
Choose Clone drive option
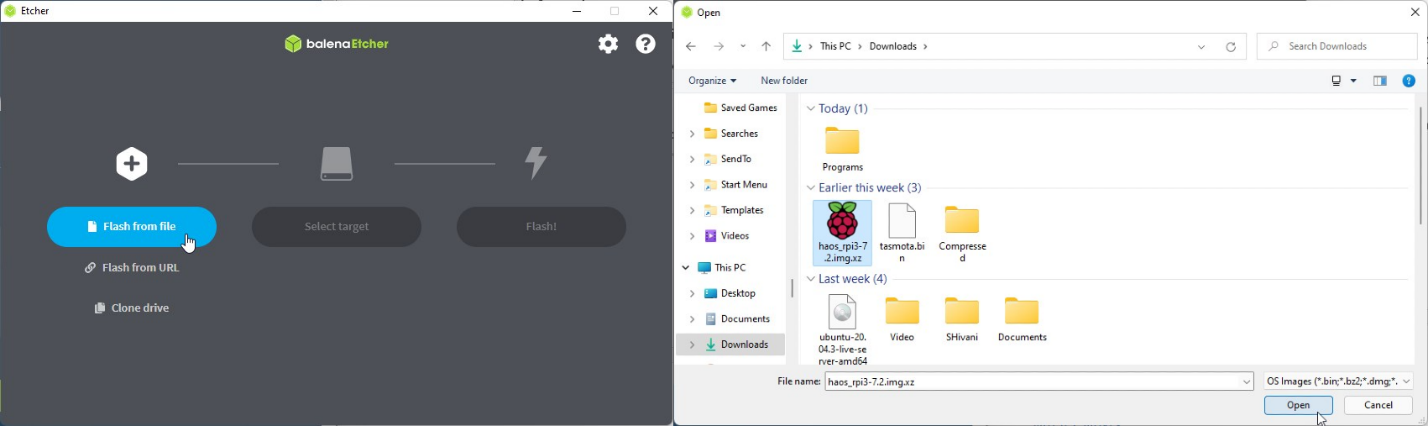click(132, 308)
